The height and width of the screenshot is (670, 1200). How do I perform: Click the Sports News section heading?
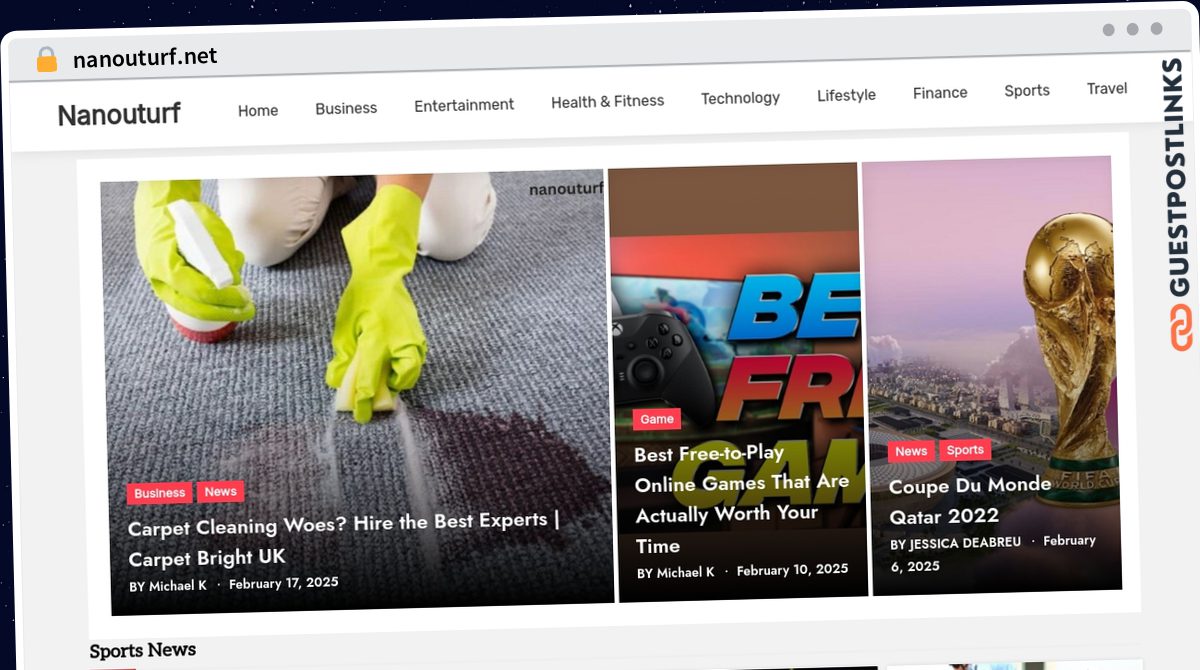point(143,651)
